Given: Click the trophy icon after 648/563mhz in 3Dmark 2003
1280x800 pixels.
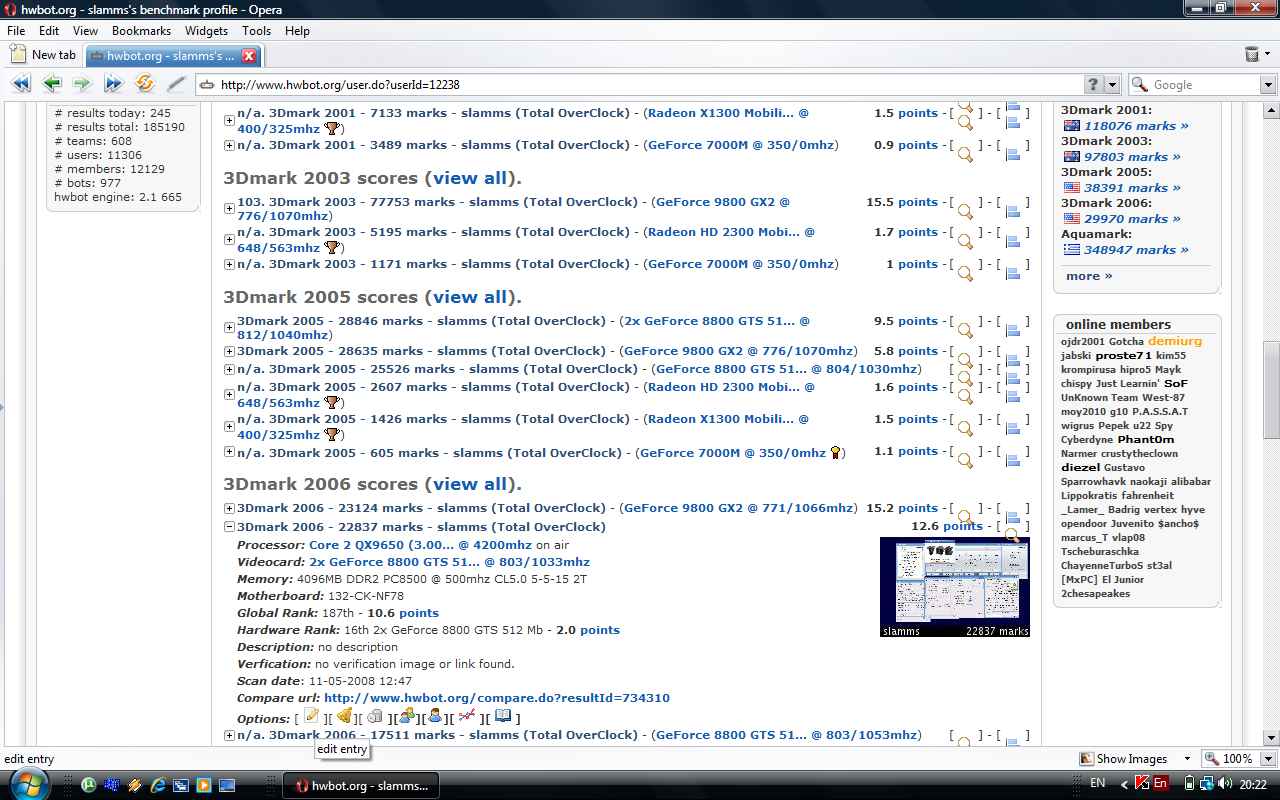Looking at the screenshot, I should 332,248.
